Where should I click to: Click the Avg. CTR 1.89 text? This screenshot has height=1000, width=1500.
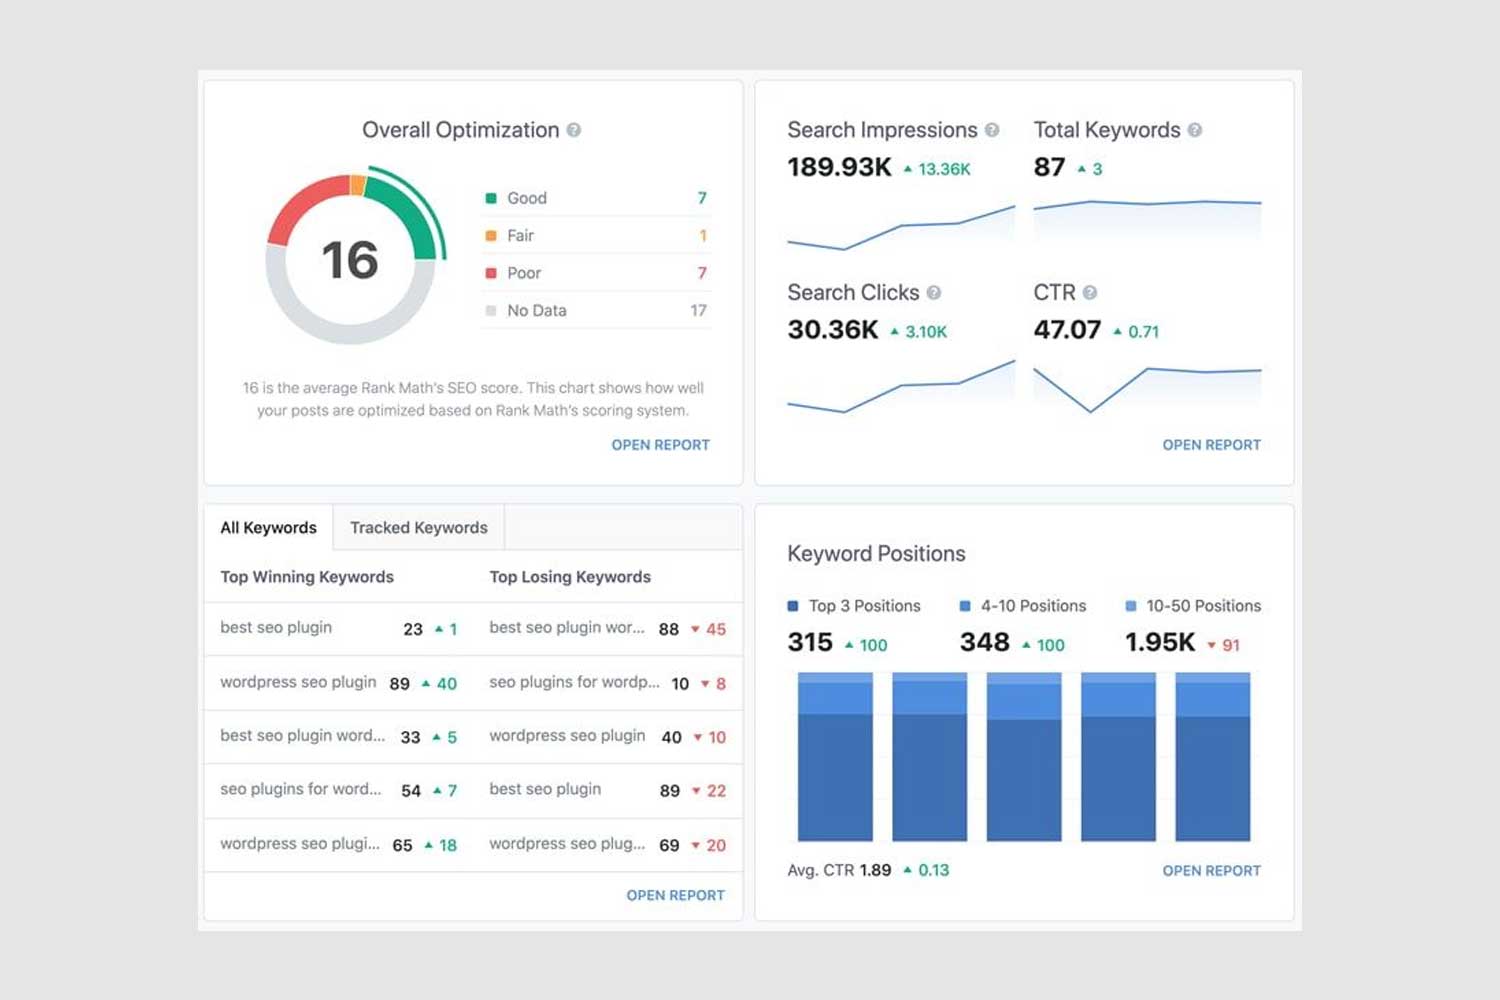(839, 871)
